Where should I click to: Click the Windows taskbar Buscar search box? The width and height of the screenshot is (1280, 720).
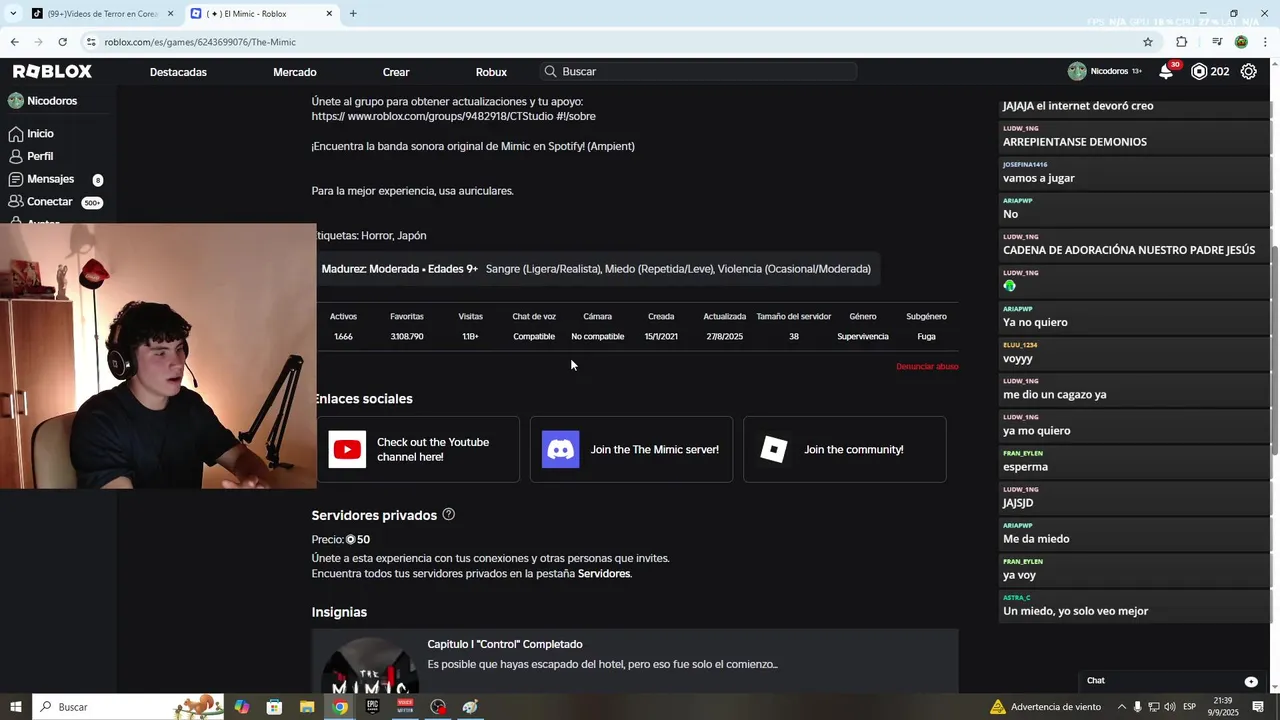tap(130, 707)
